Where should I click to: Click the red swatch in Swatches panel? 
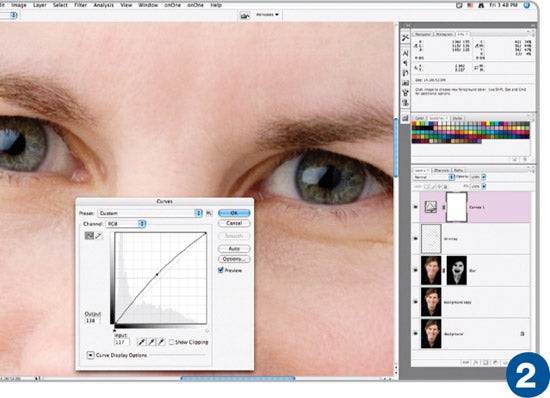pyautogui.click(x=414, y=124)
